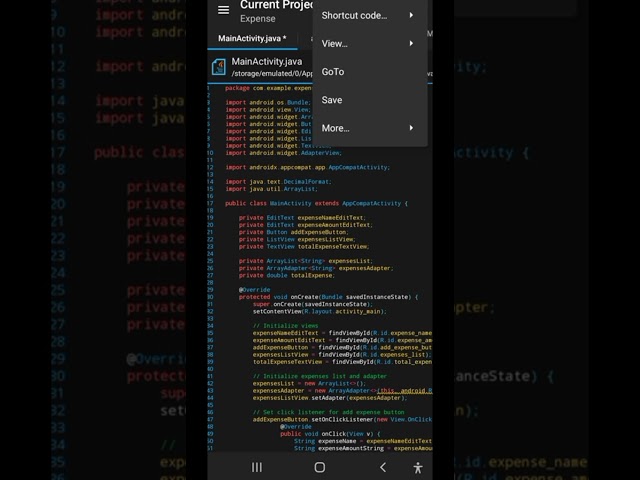Tap the Android back arrow
The width and height of the screenshot is (640, 480).
pos(382,467)
